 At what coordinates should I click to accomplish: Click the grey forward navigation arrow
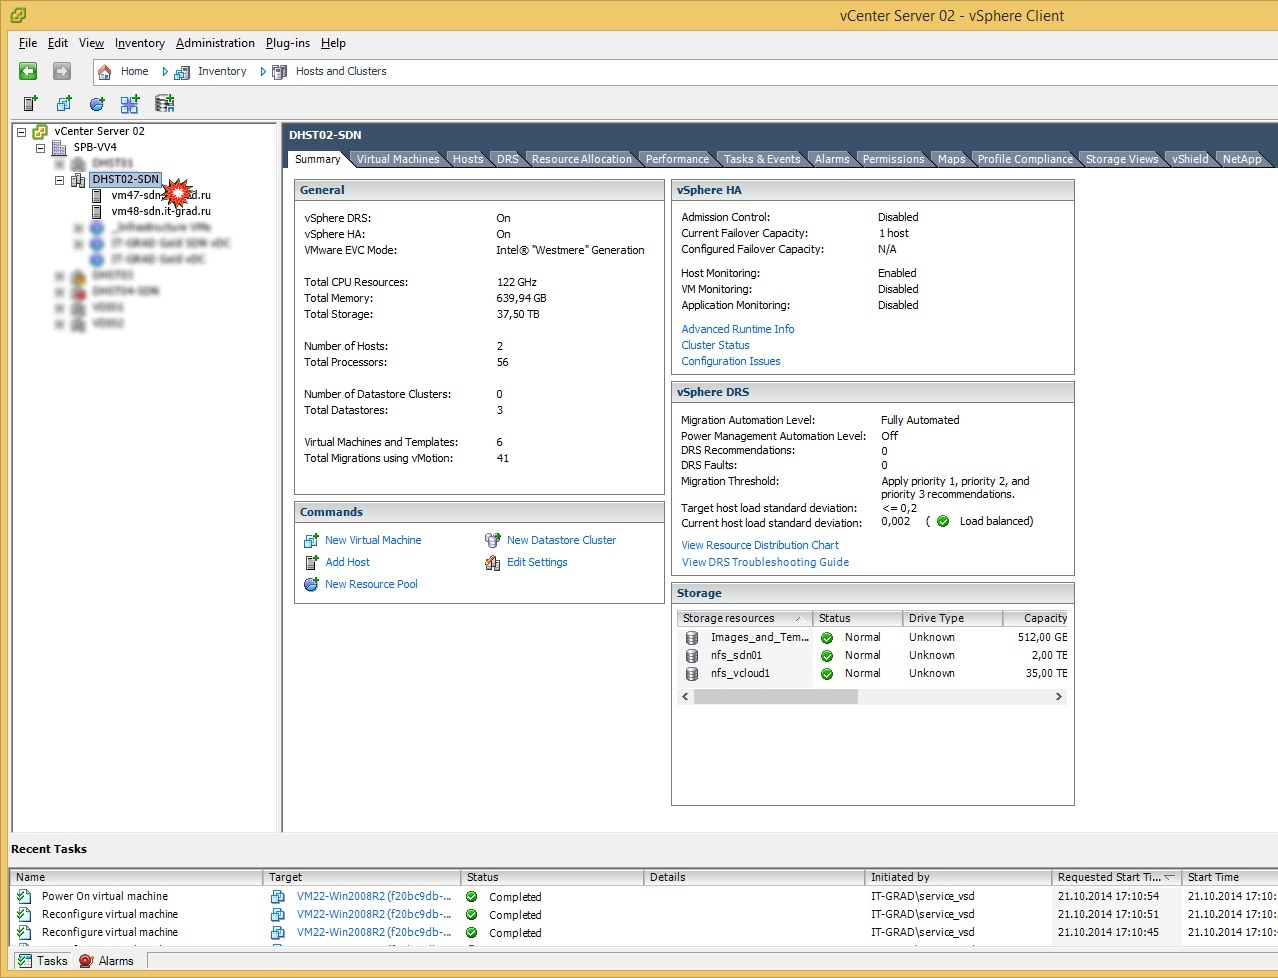(x=61, y=71)
